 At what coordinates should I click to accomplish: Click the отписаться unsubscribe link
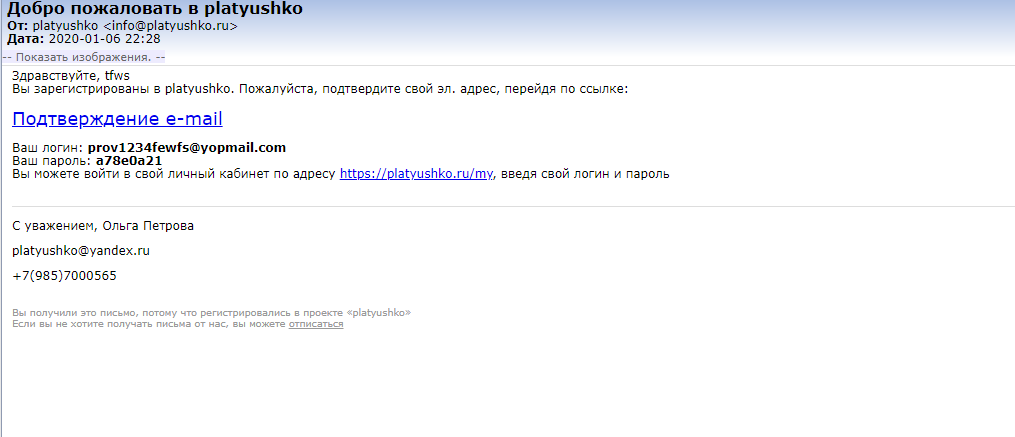pyautogui.click(x=316, y=324)
